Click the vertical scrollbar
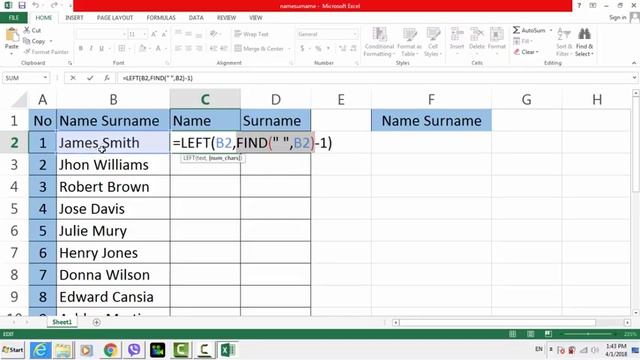Viewport: 640px width, 360px height. [636, 145]
